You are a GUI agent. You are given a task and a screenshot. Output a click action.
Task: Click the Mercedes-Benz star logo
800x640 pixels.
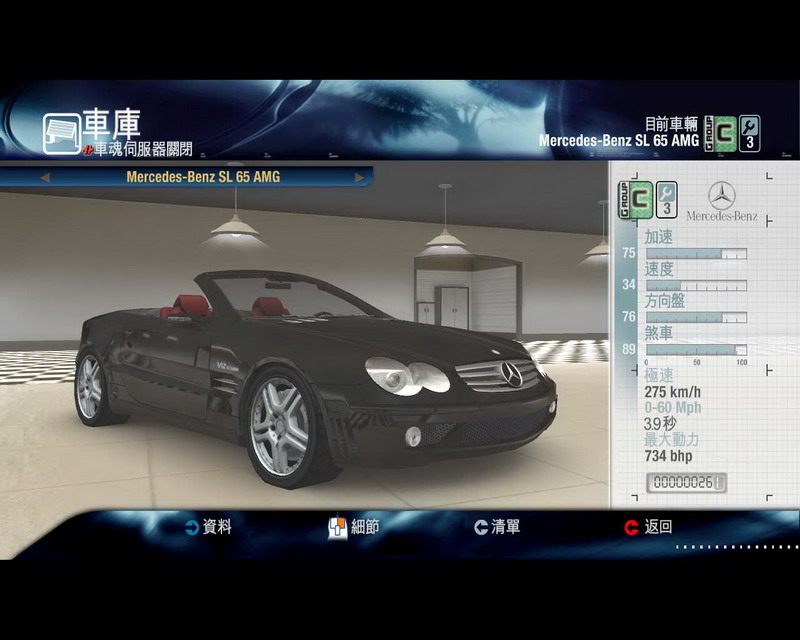click(x=721, y=195)
